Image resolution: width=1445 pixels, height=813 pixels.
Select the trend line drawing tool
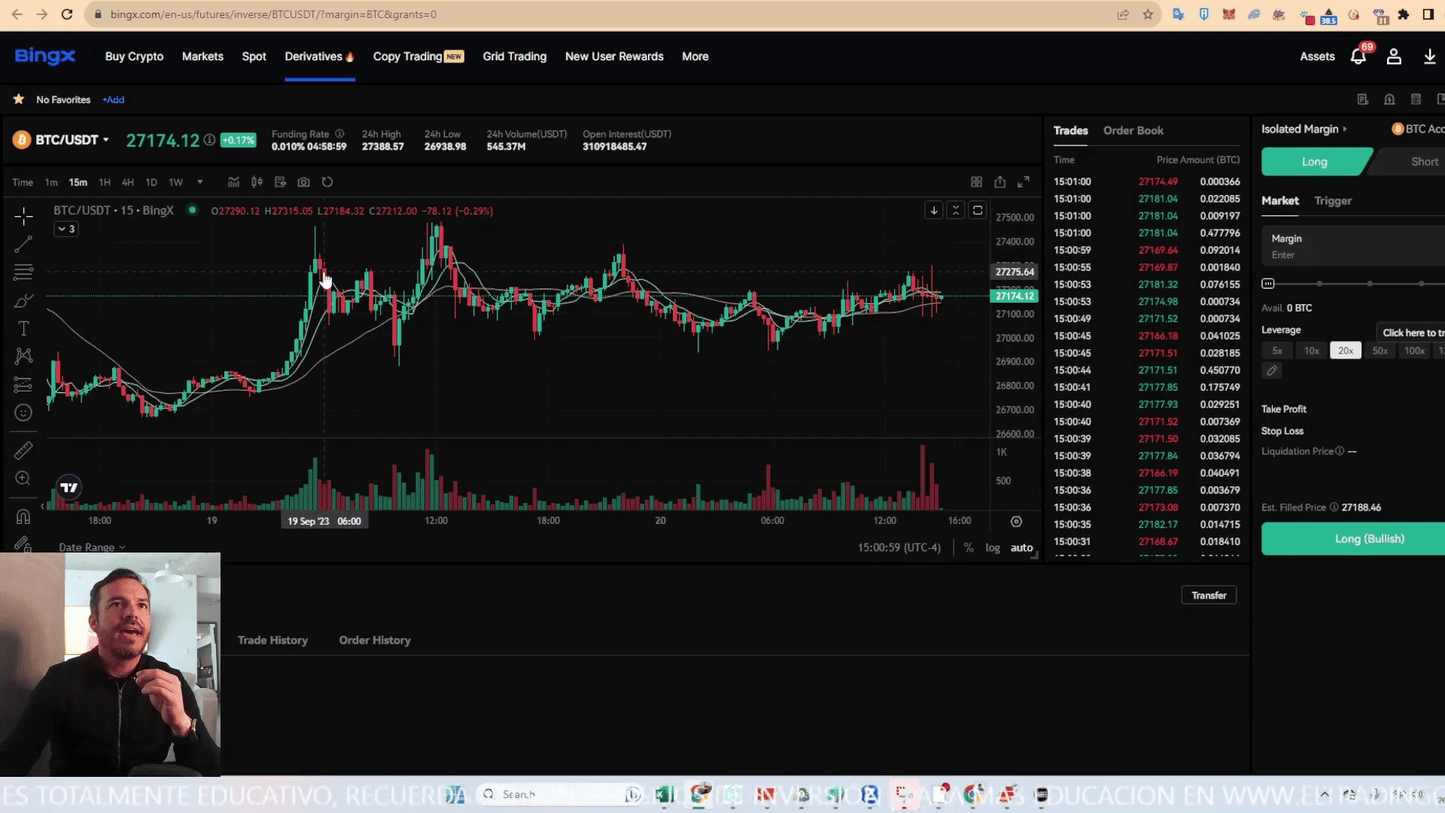coord(23,244)
